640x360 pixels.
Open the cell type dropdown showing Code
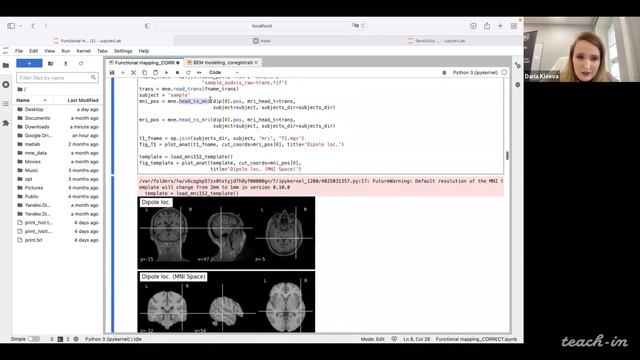pos(224,73)
